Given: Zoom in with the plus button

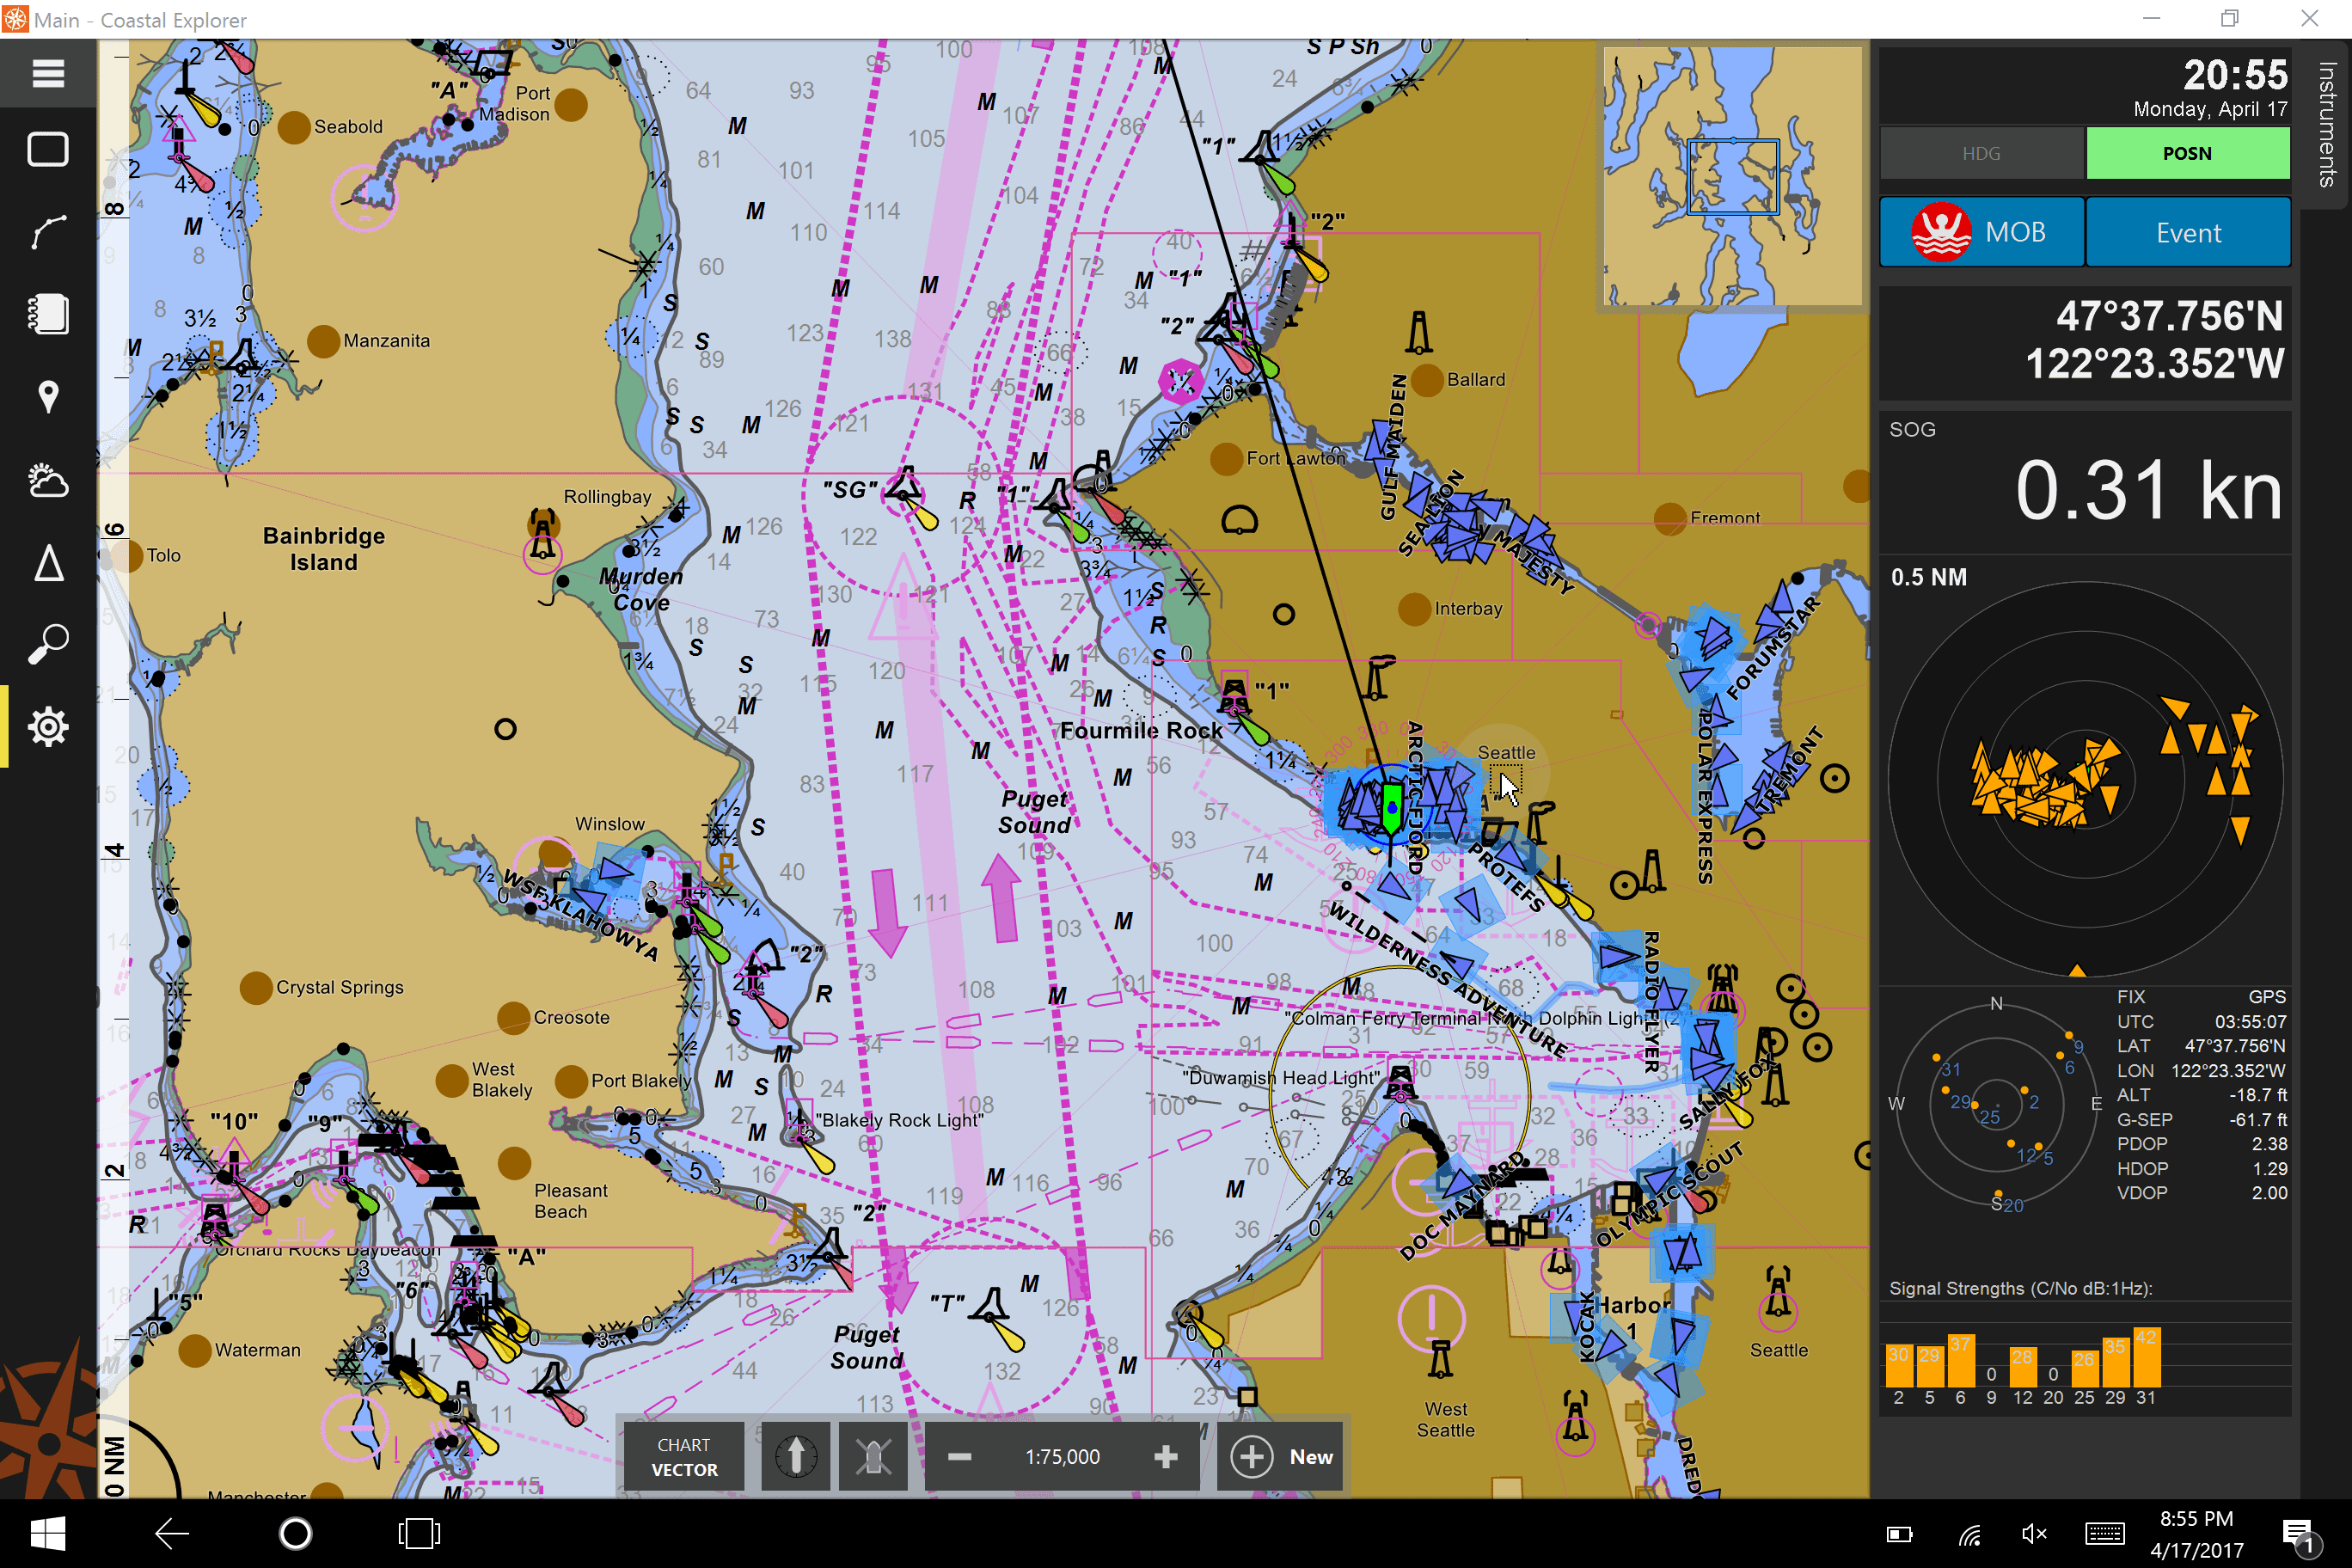Looking at the screenshot, I should [x=1165, y=1456].
